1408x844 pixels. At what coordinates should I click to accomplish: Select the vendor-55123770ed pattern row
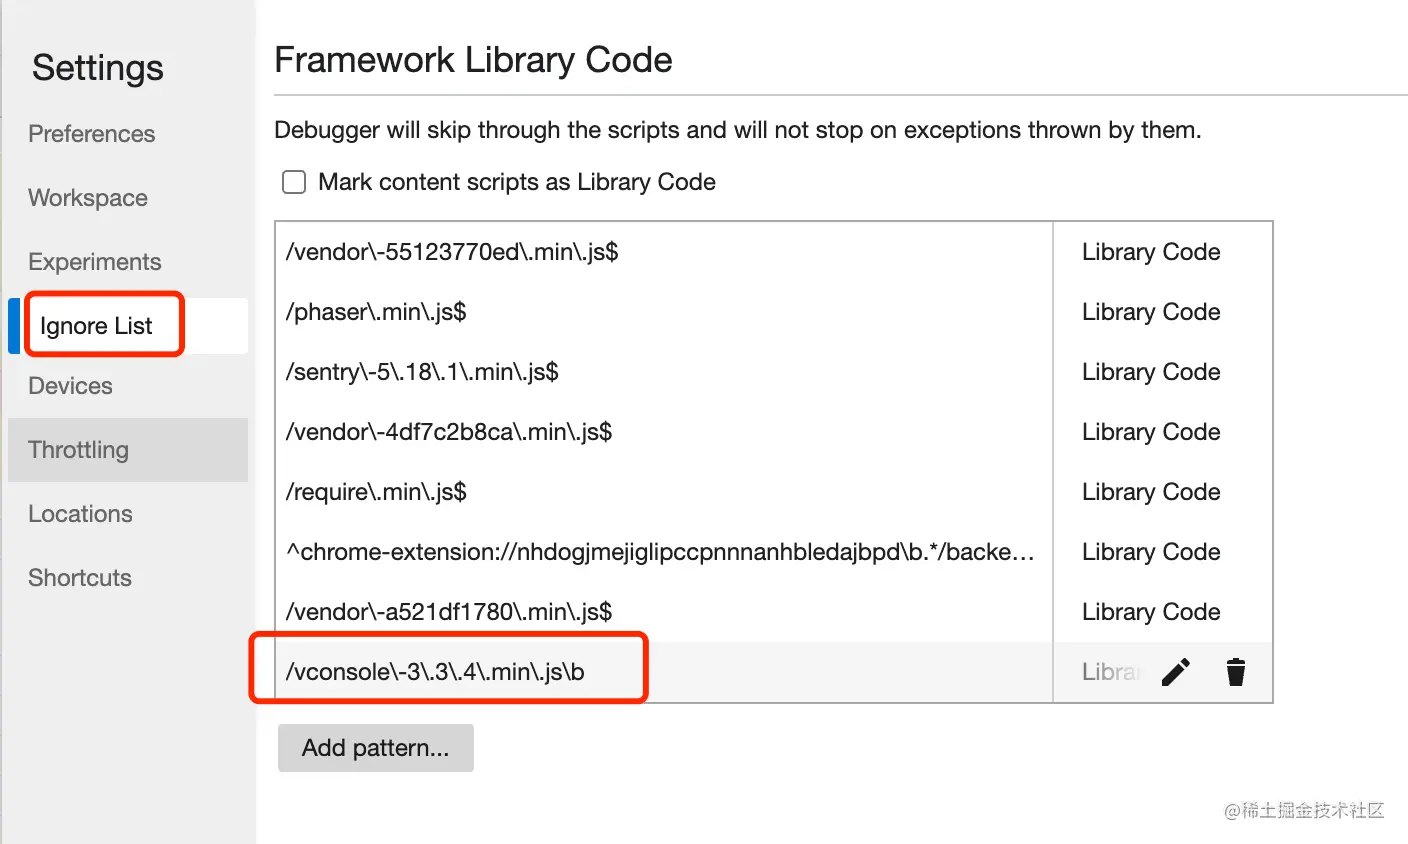452,252
